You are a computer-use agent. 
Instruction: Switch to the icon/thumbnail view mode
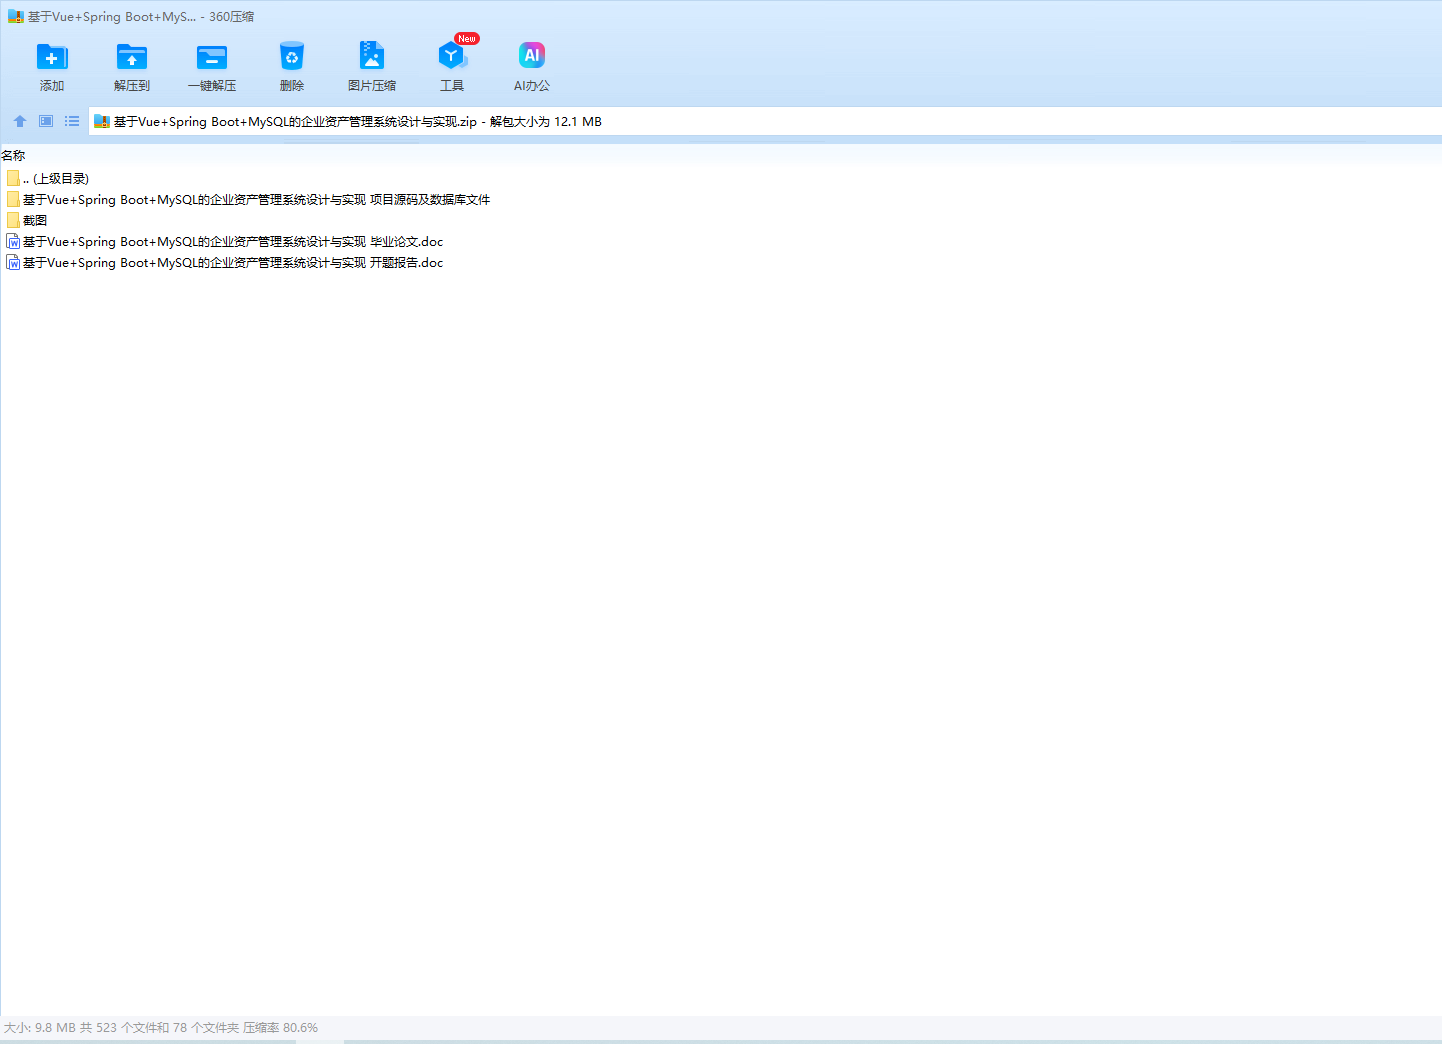click(x=46, y=121)
